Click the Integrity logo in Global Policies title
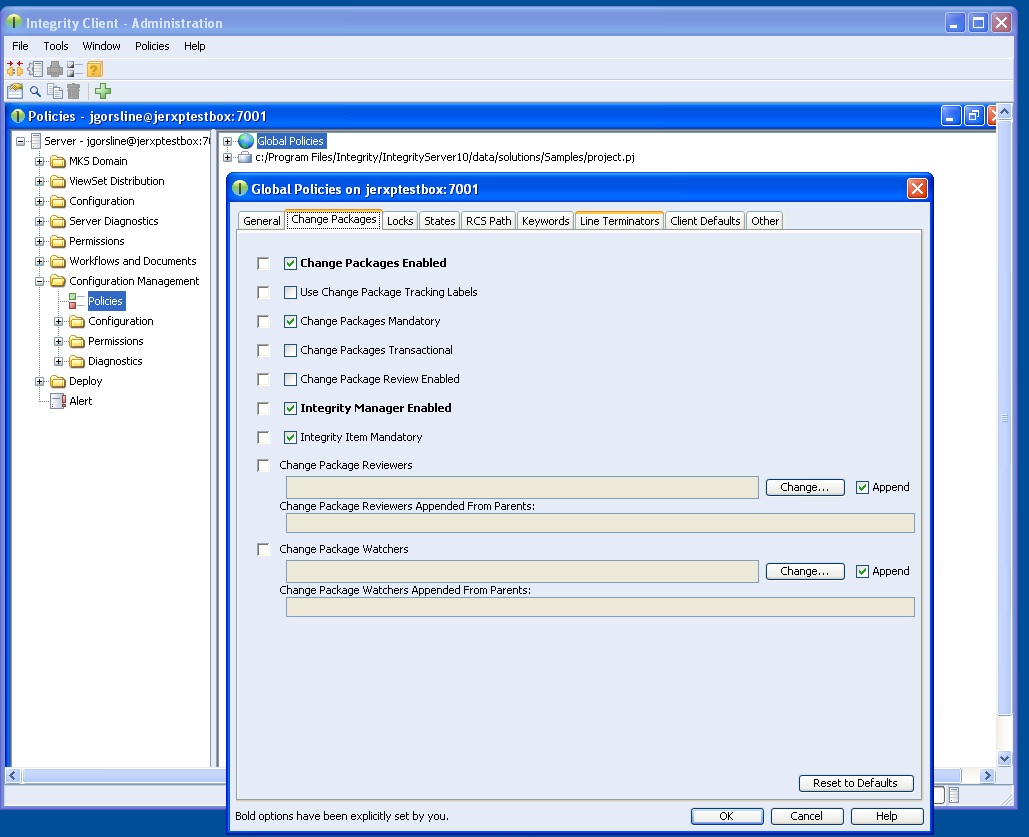 point(240,188)
